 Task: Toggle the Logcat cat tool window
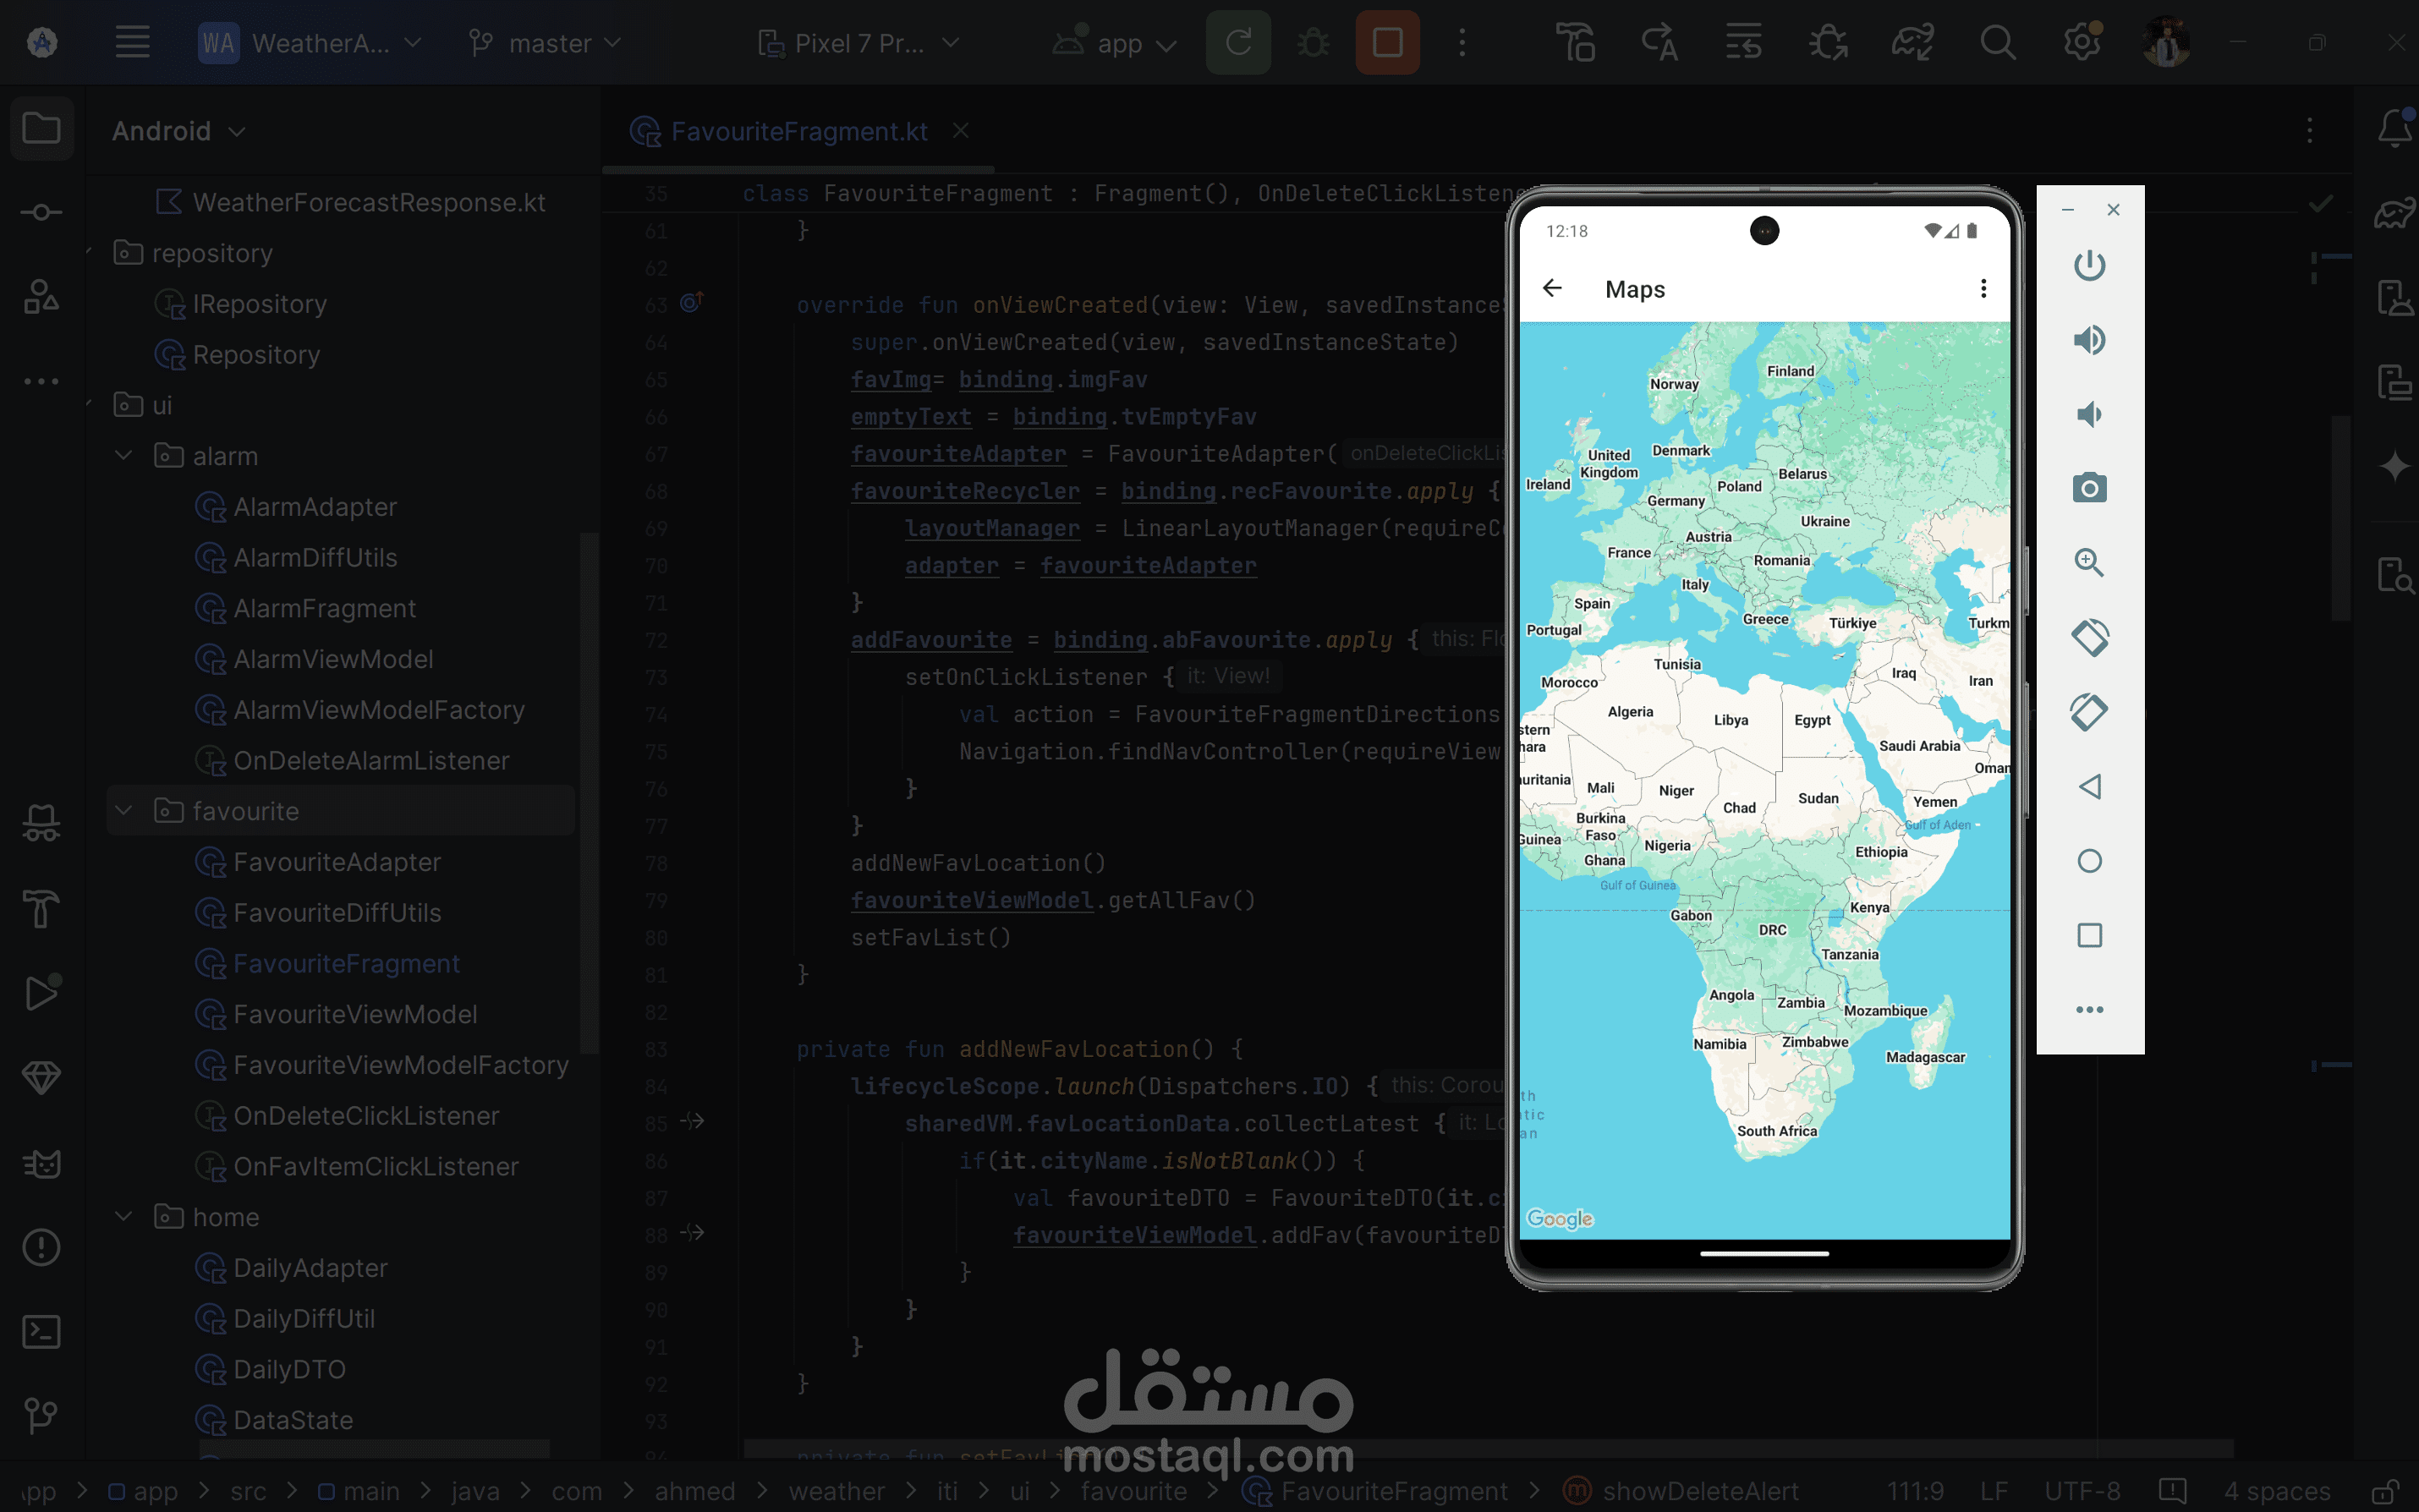point(41,1163)
